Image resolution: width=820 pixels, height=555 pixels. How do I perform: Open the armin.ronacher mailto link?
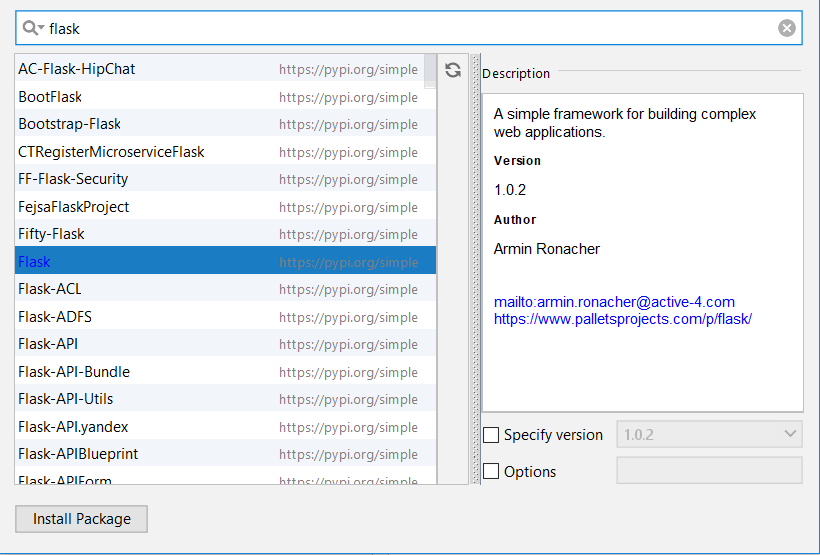click(614, 302)
